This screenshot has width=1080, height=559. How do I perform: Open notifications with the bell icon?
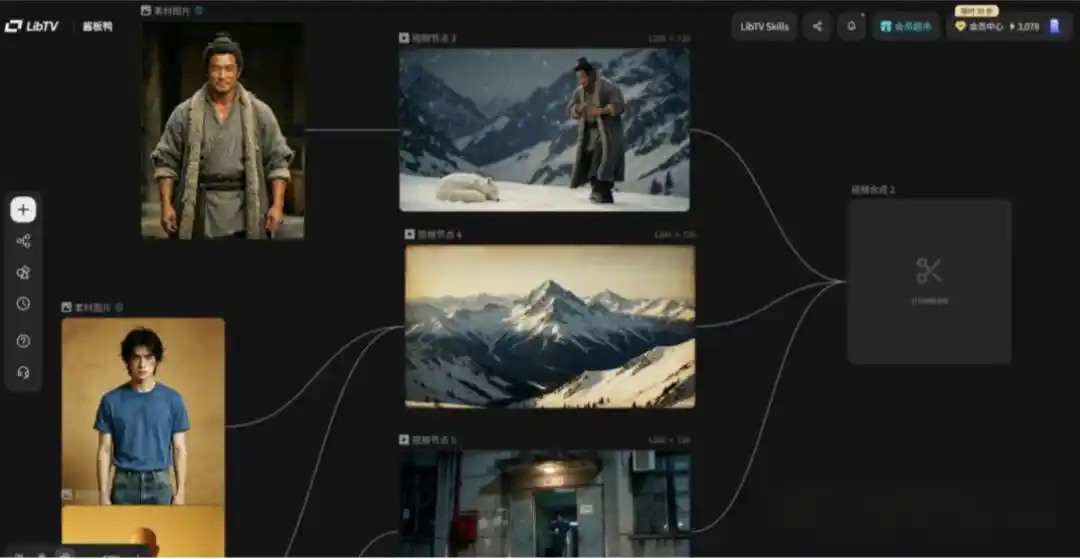pyautogui.click(x=851, y=27)
